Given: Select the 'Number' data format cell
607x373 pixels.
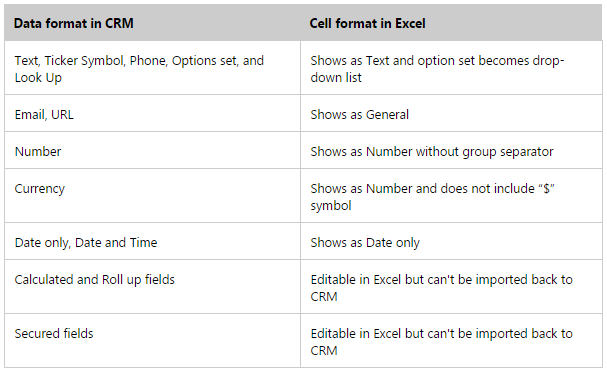Looking at the screenshot, I should tap(152, 150).
